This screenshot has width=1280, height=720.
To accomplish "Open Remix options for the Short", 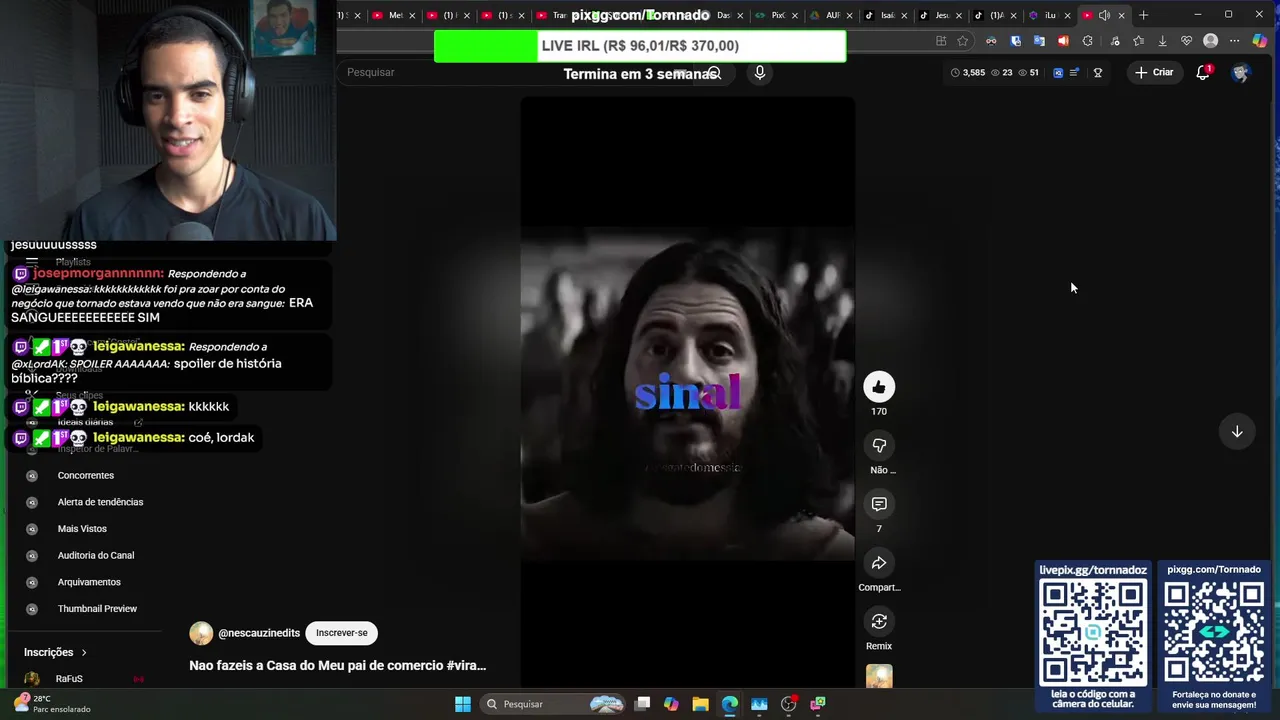I will tap(879, 622).
